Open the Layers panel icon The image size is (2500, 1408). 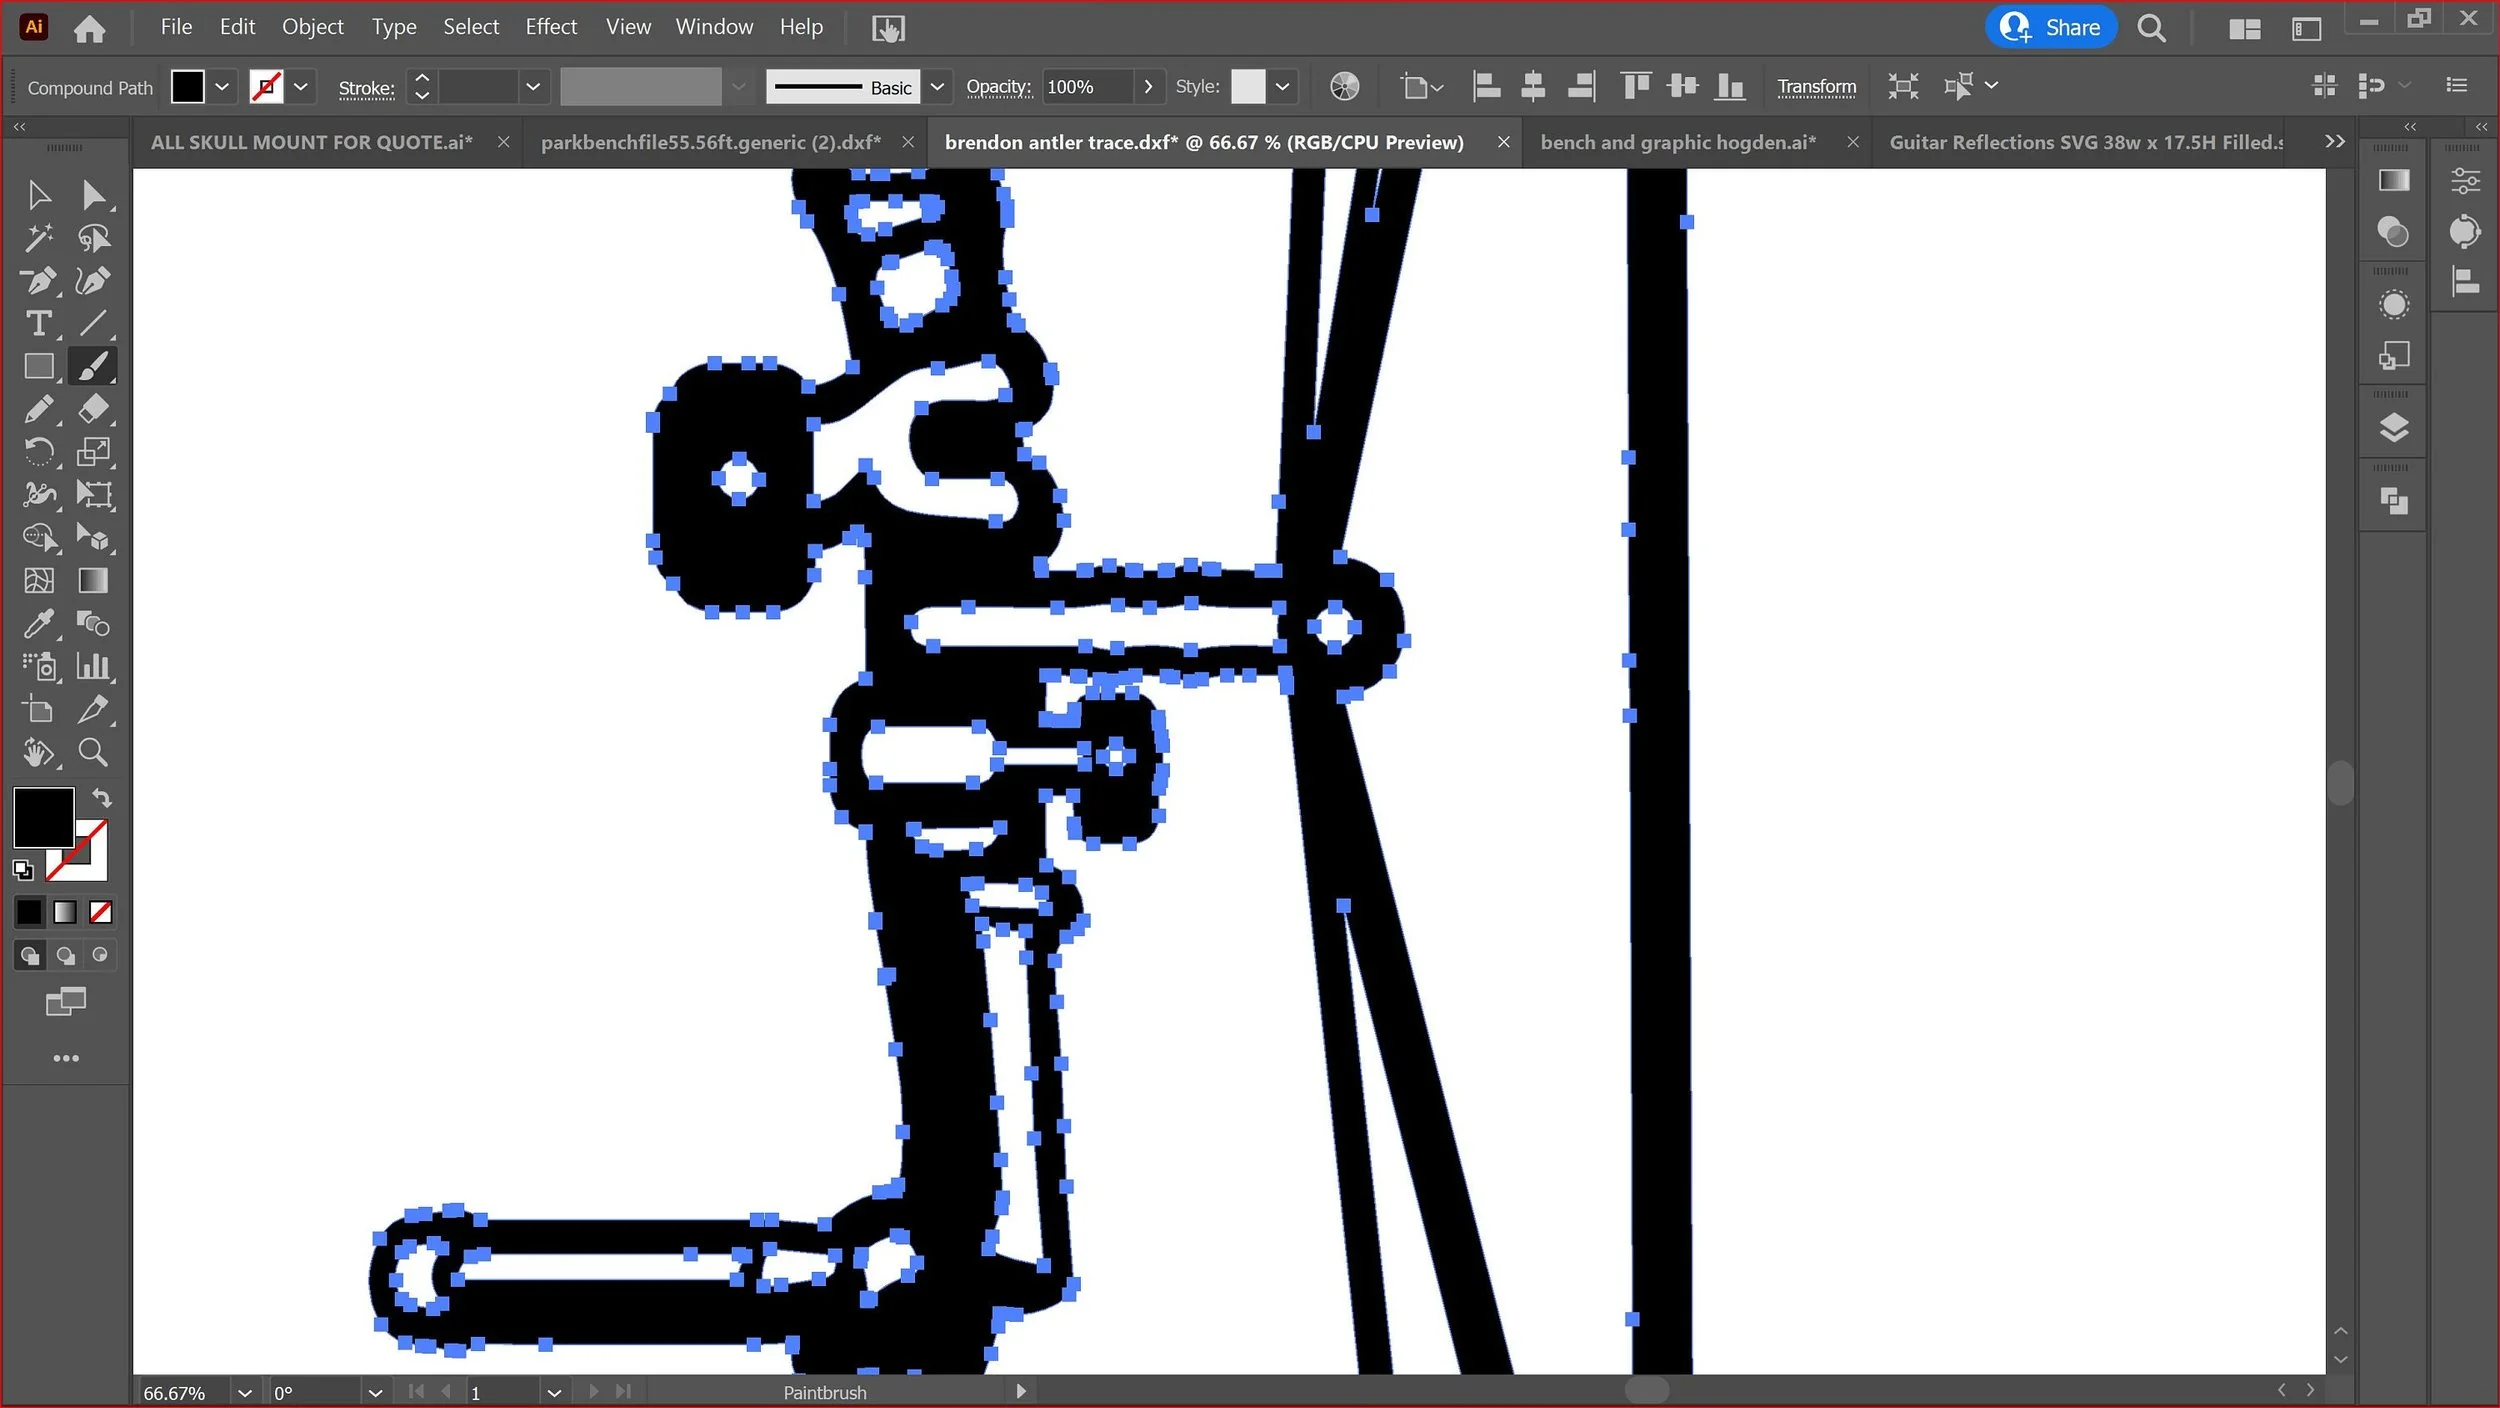2393,428
